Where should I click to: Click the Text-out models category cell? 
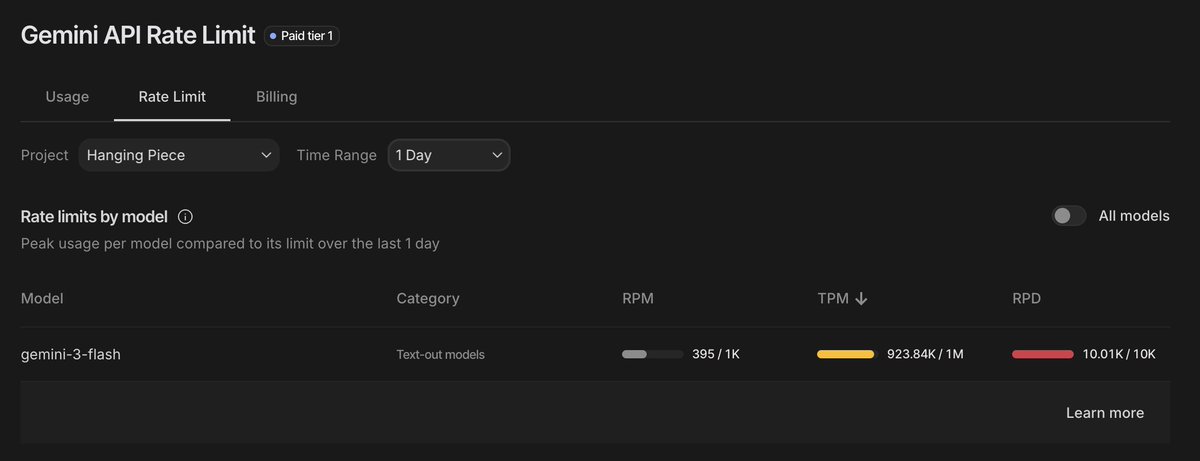point(440,354)
